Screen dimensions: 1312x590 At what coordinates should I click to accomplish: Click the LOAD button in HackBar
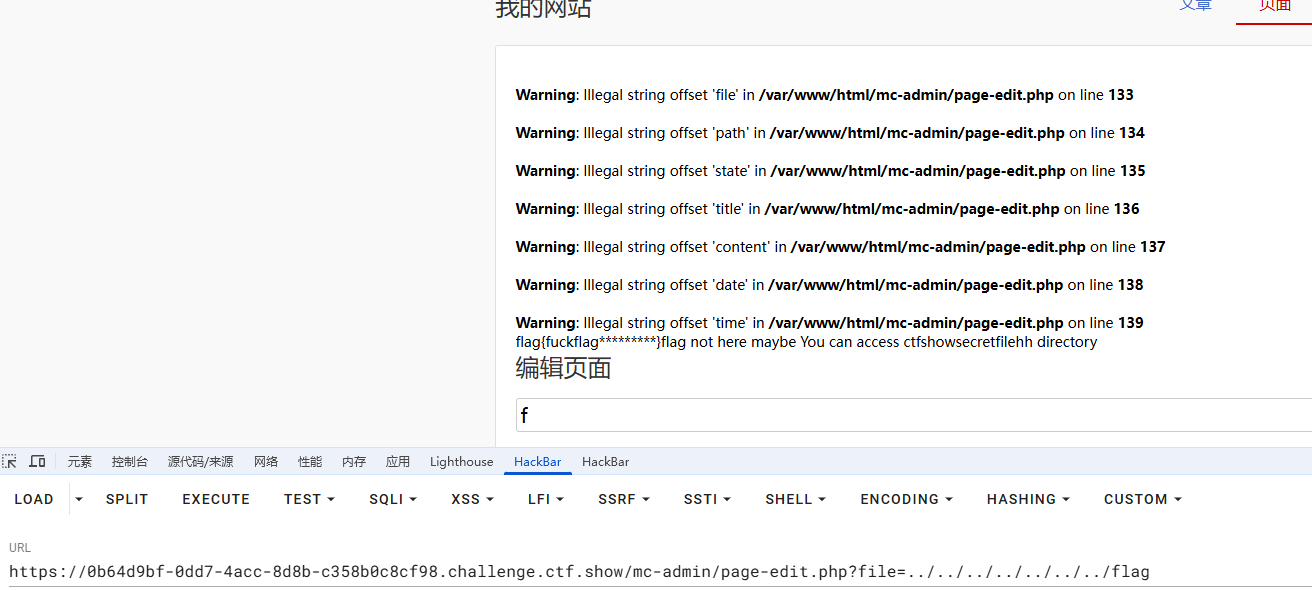pos(34,499)
